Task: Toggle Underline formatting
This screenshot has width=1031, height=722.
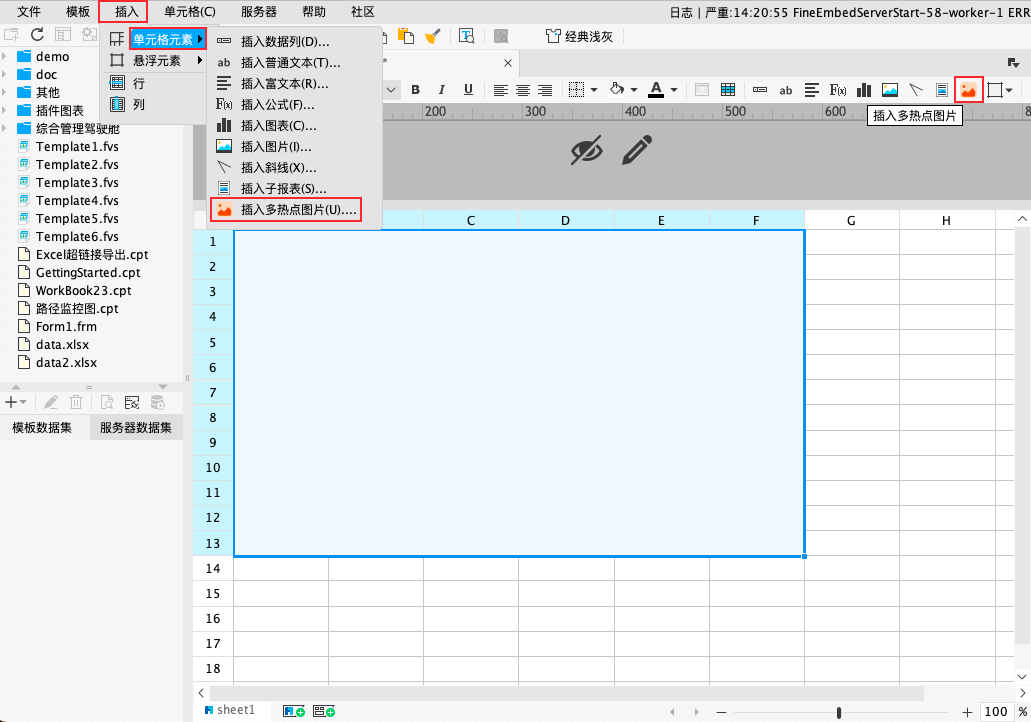Action: [468, 90]
